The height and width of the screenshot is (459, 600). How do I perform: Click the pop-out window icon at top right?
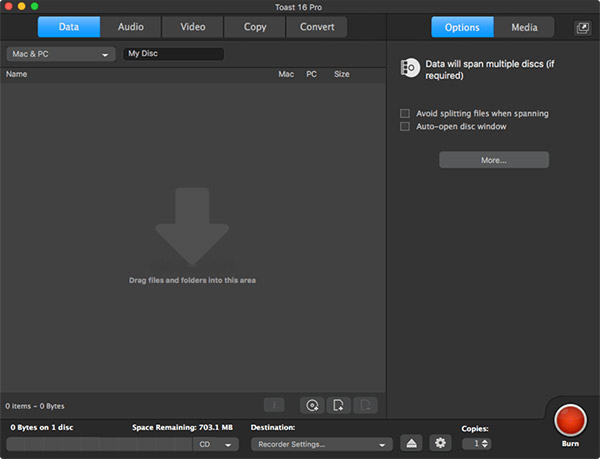click(583, 28)
